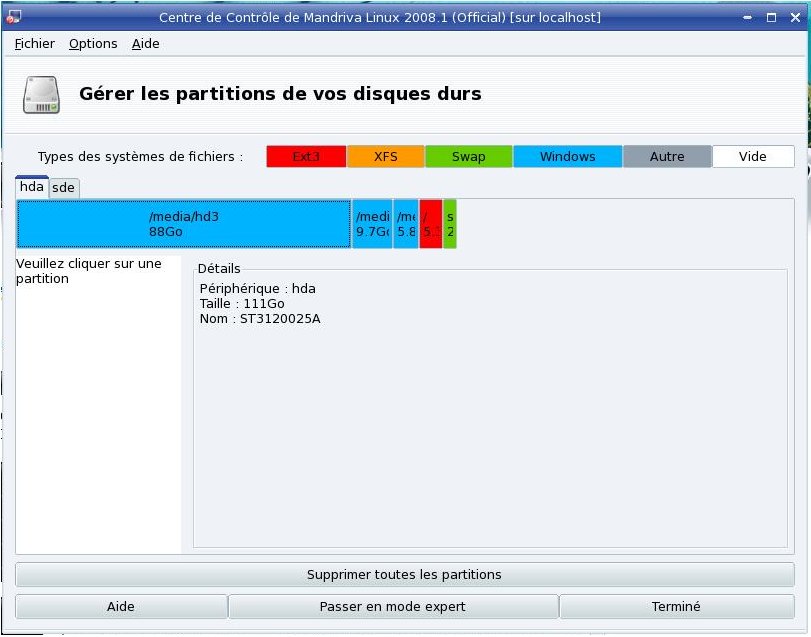Click the Ext3 filesystem type swatch

[x=306, y=157]
